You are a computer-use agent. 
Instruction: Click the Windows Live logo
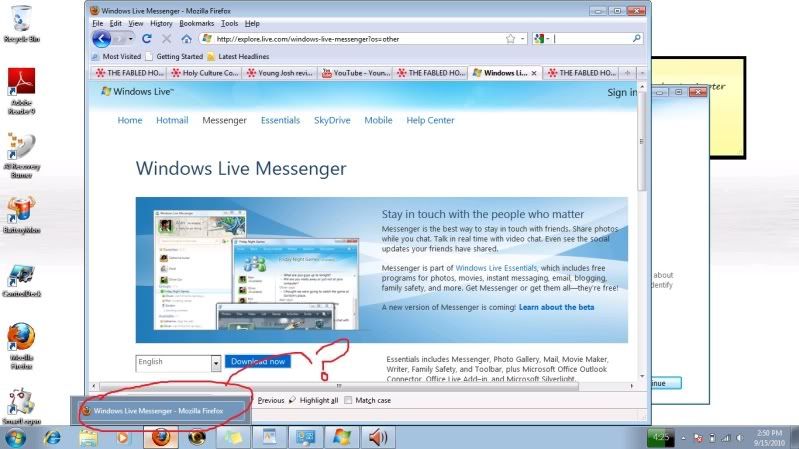(x=137, y=91)
